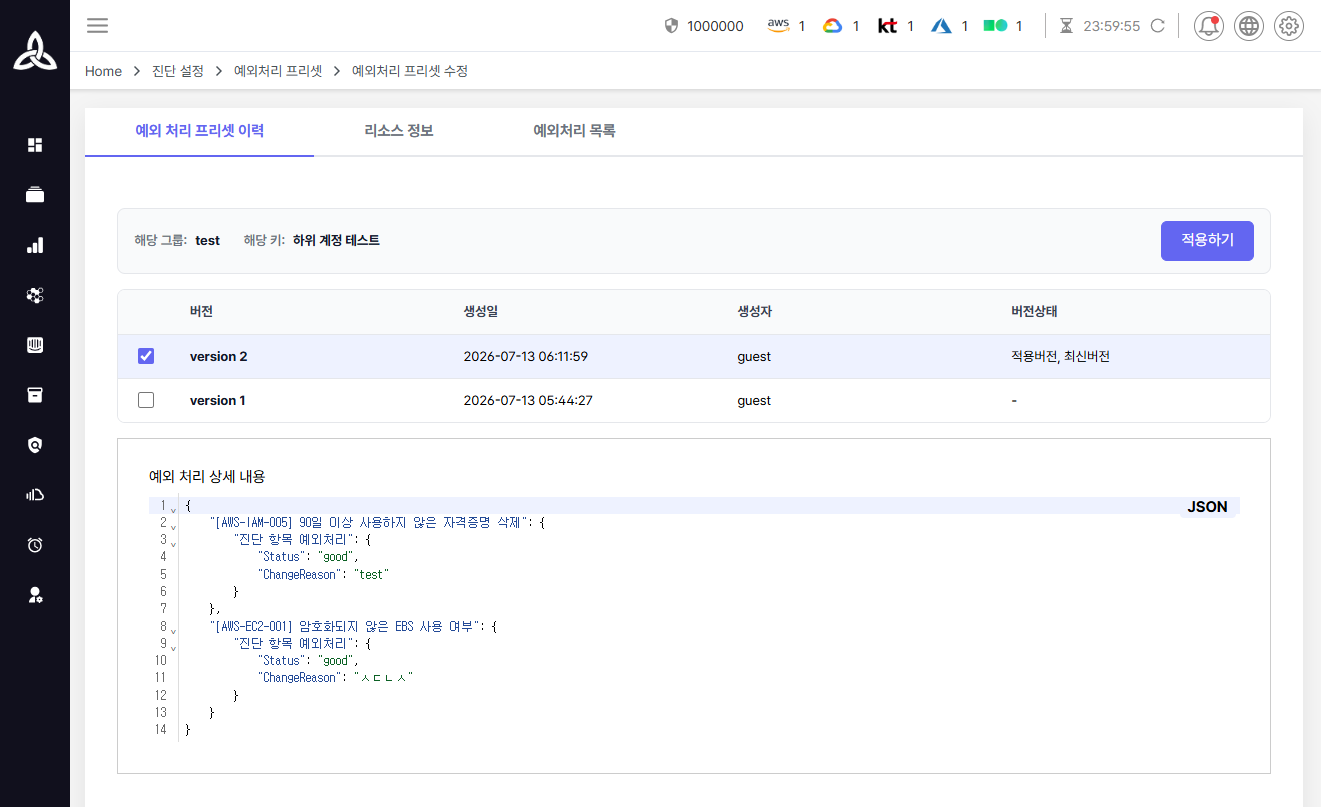Click the date 2026-07-13 05:44:27

pos(526,400)
